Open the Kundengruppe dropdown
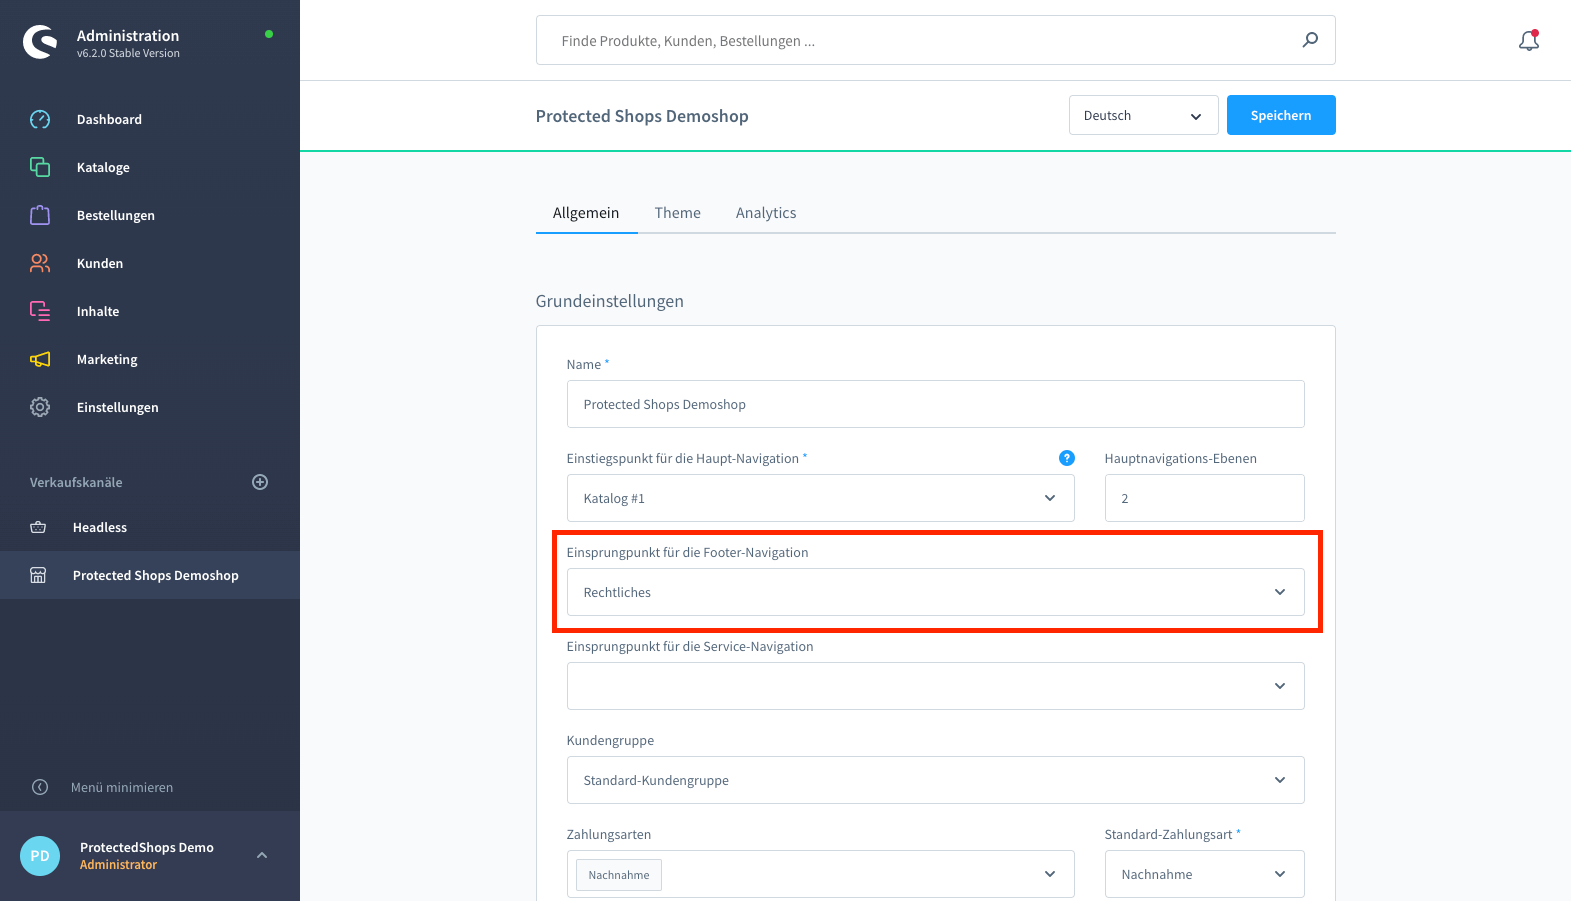1571x901 pixels. [x=935, y=780]
